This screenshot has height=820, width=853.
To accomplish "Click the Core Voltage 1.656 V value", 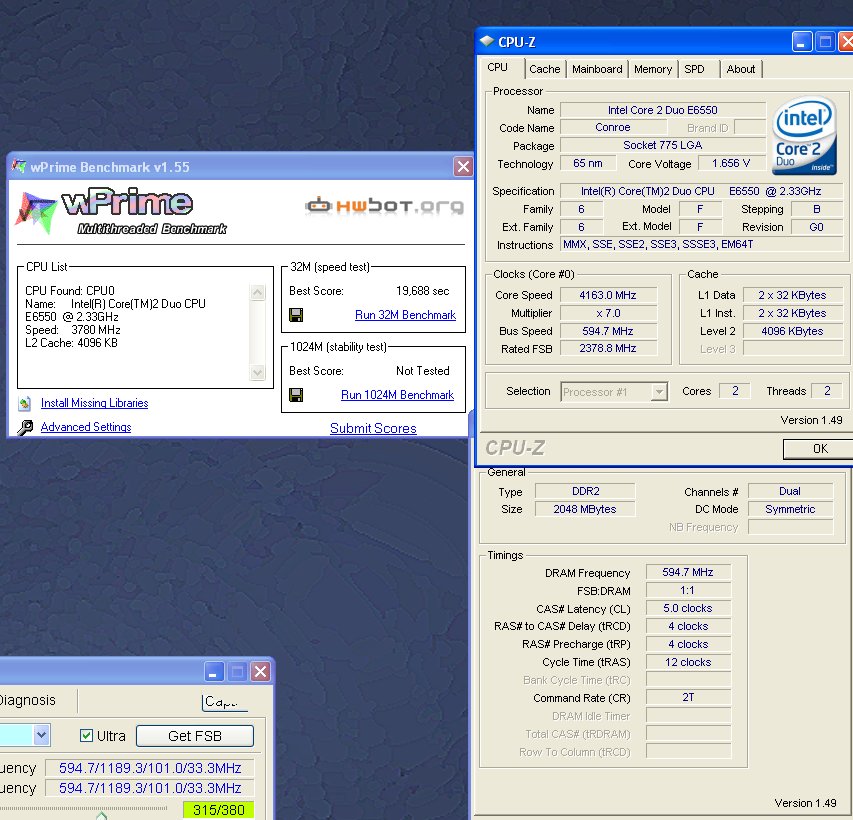I will (x=731, y=163).
